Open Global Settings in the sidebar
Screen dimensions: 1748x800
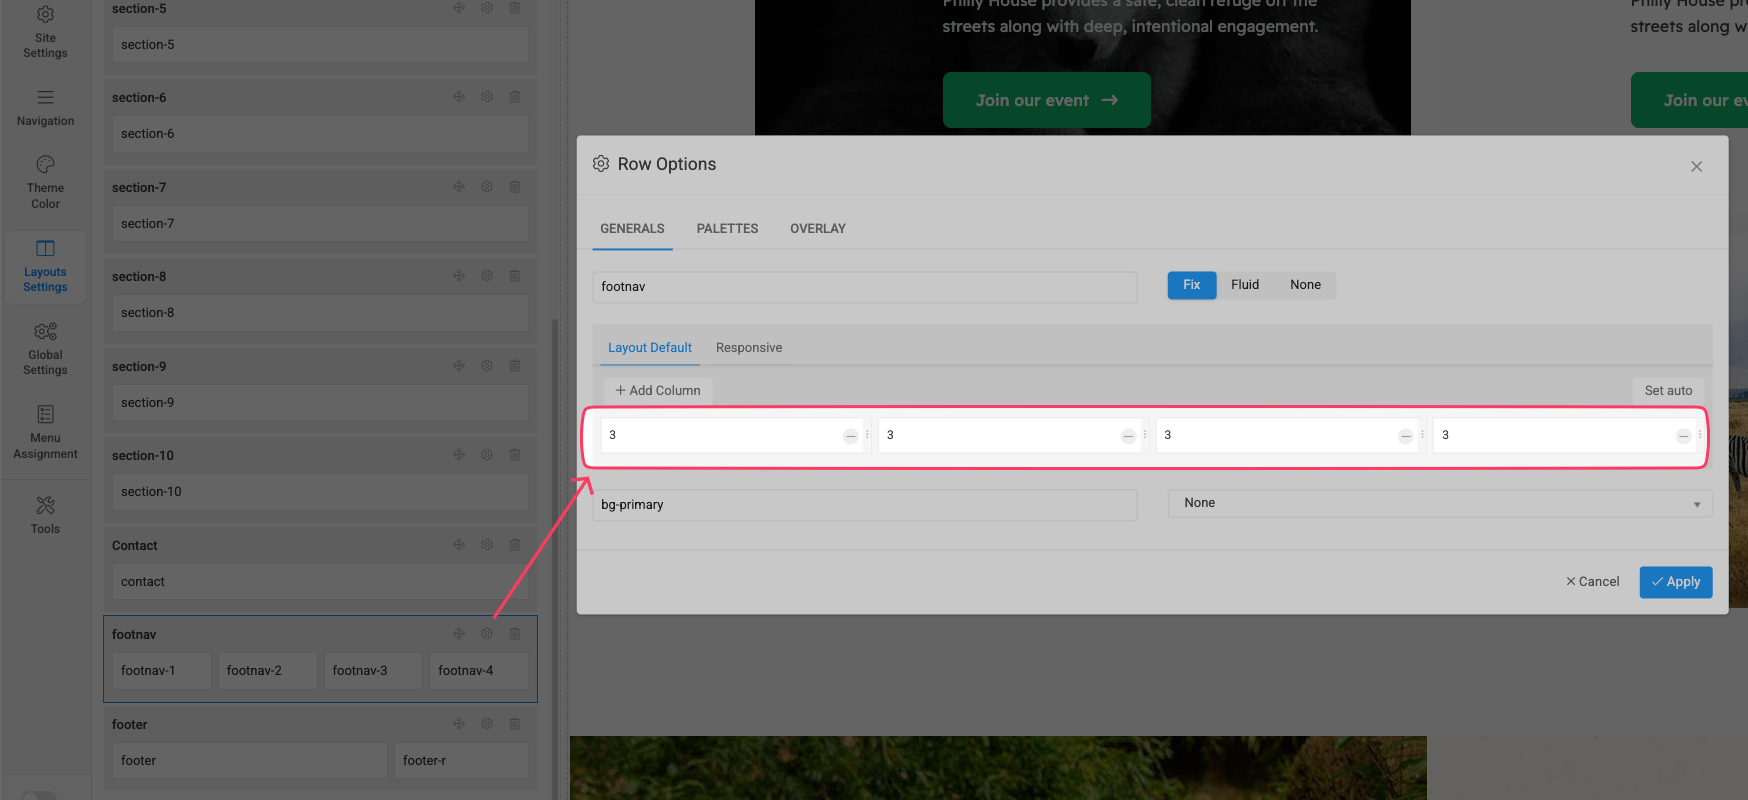pos(45,348)
